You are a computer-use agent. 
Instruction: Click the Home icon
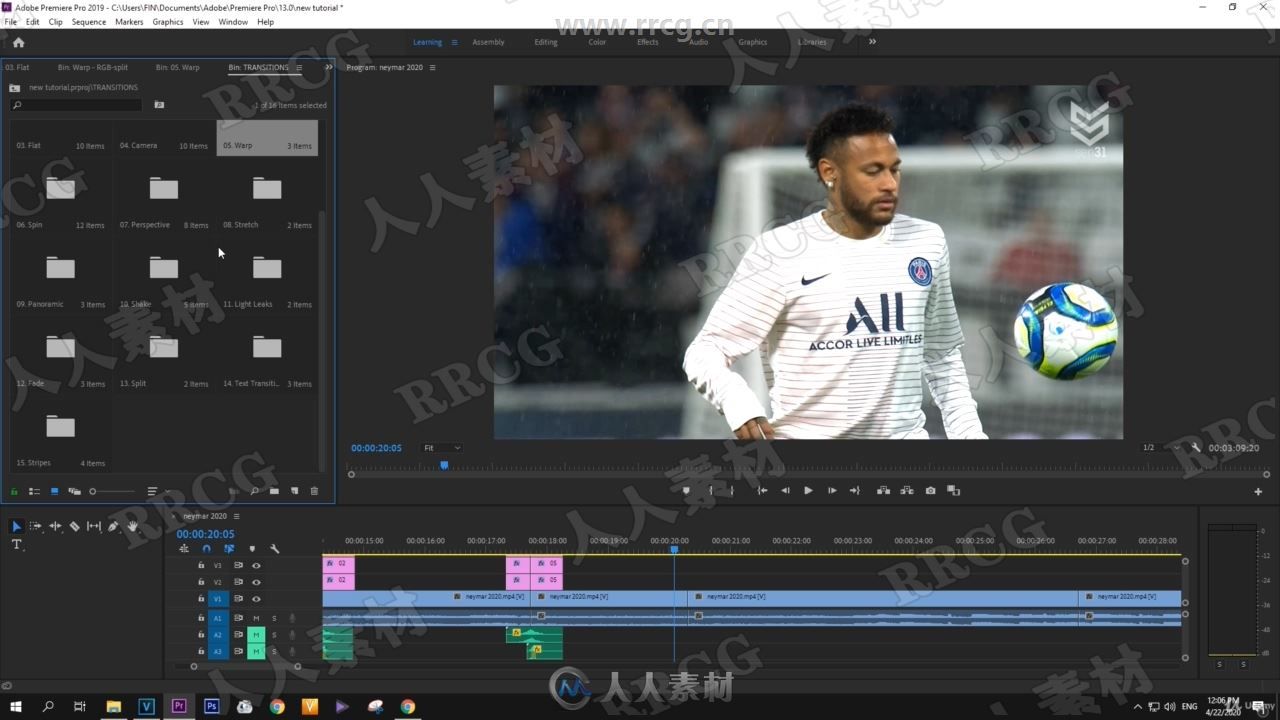pos(18,42)
